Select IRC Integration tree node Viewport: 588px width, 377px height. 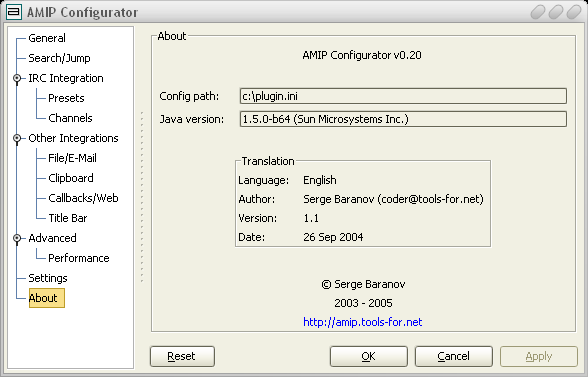click(x=66, y=78)
